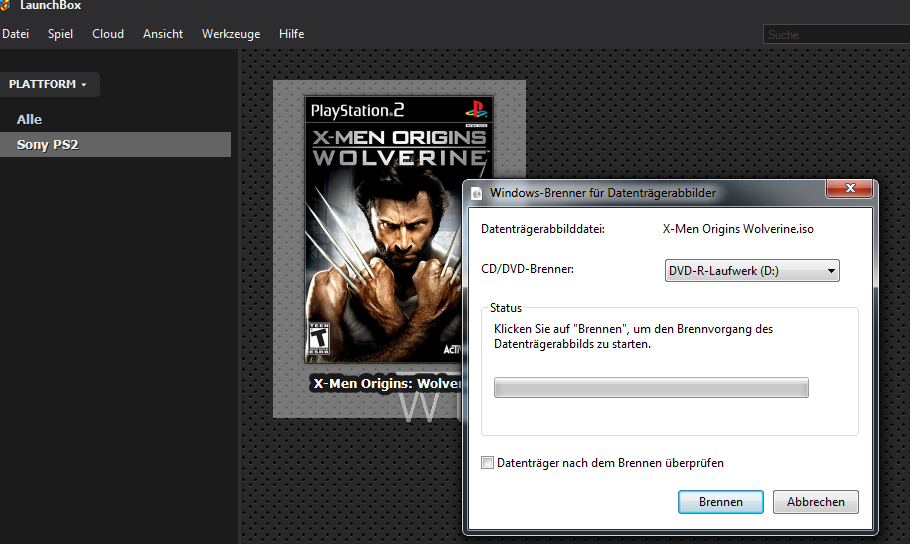Click the Datenträgerabbilddatei label

pyautogui.click(x=543, y=229)
